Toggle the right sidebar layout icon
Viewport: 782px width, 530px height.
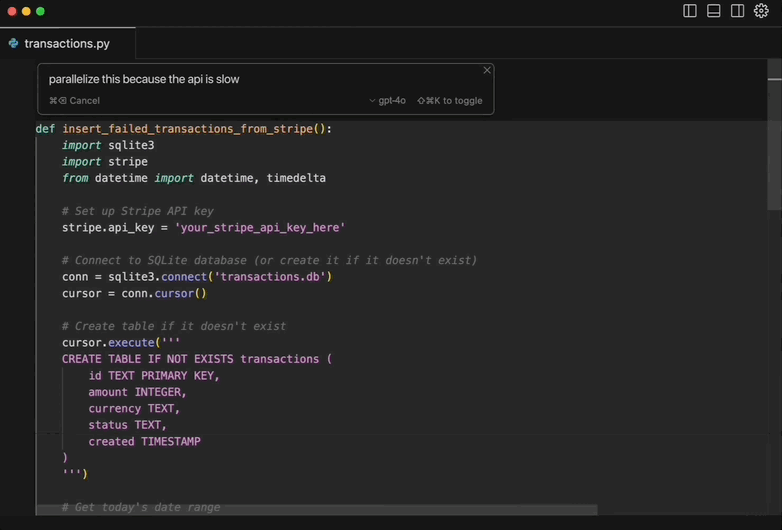[737, 11]
